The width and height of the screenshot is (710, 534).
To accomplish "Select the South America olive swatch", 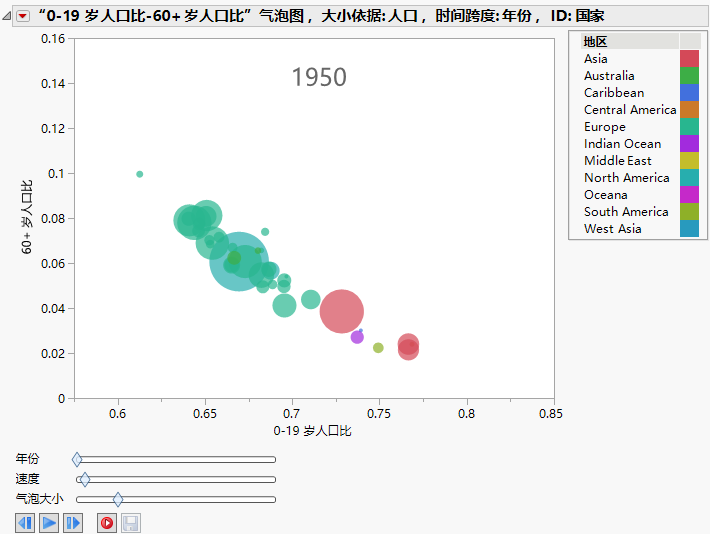I will click(x=689, y=212).
